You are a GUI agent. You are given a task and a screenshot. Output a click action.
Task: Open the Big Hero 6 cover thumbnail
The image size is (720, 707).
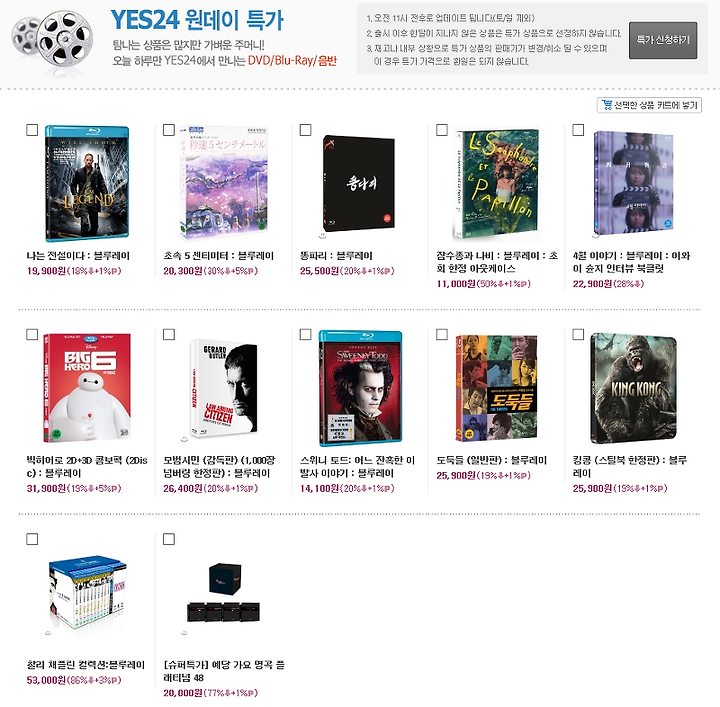[x=87, y=388]
